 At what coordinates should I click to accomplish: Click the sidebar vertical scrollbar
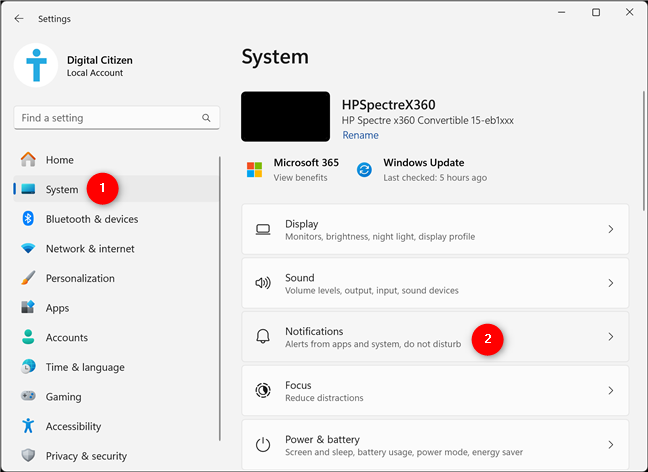click(220, 298)
